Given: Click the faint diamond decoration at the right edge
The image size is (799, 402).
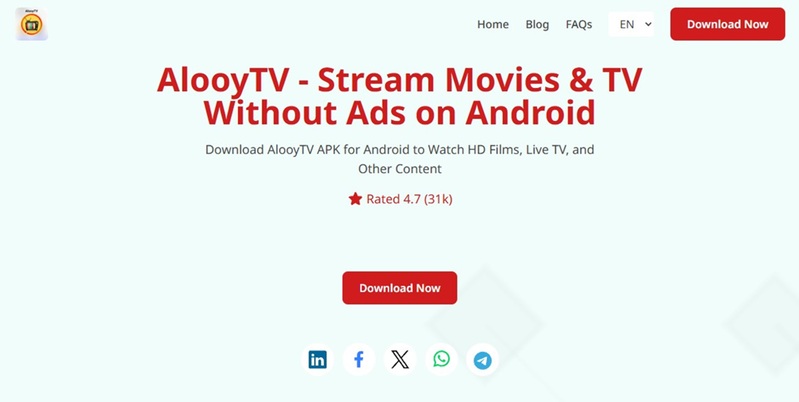Looking at the screenshot, I should click(764, 324).
